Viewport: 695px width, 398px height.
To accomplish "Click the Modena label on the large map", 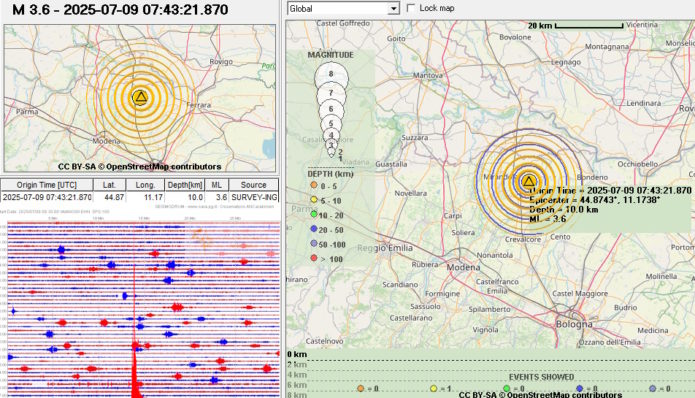I will [463, 267].
